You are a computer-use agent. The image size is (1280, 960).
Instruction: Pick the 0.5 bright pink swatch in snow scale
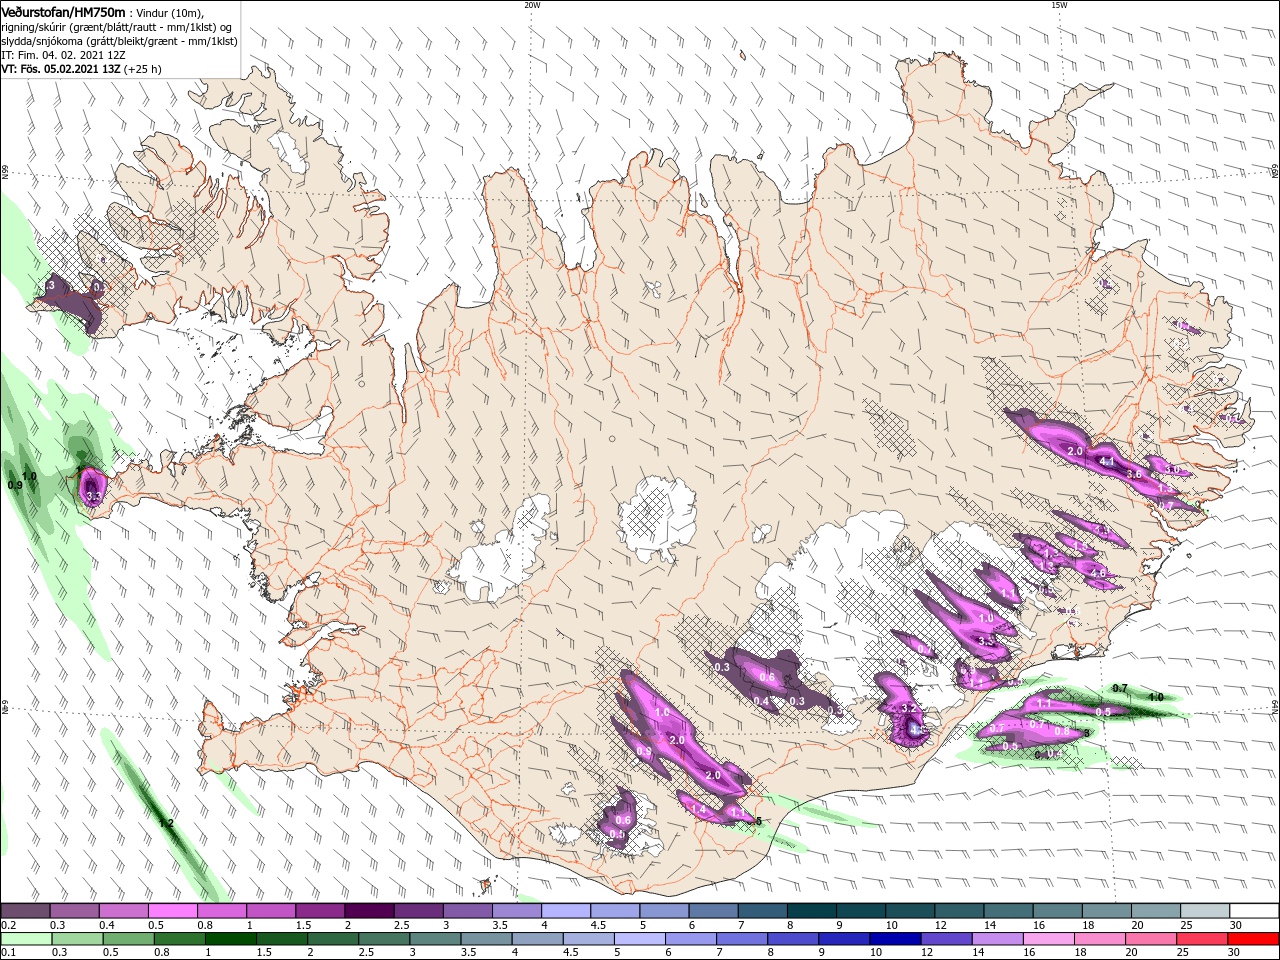pos(172,911)
